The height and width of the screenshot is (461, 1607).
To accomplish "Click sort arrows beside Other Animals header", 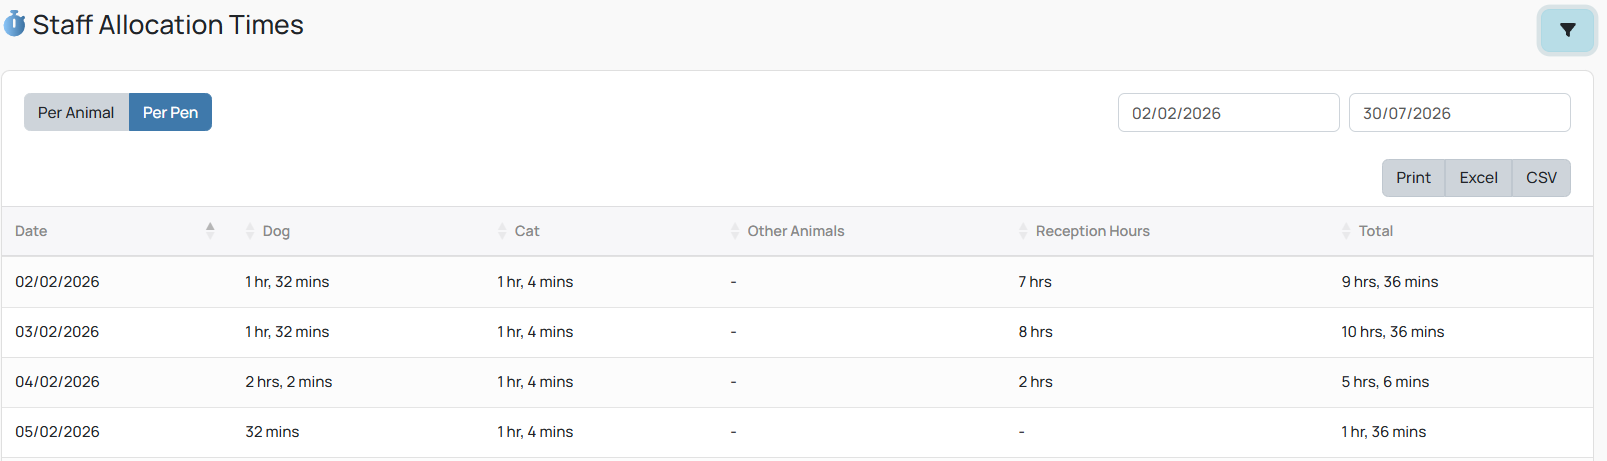I will click(735, 231).
